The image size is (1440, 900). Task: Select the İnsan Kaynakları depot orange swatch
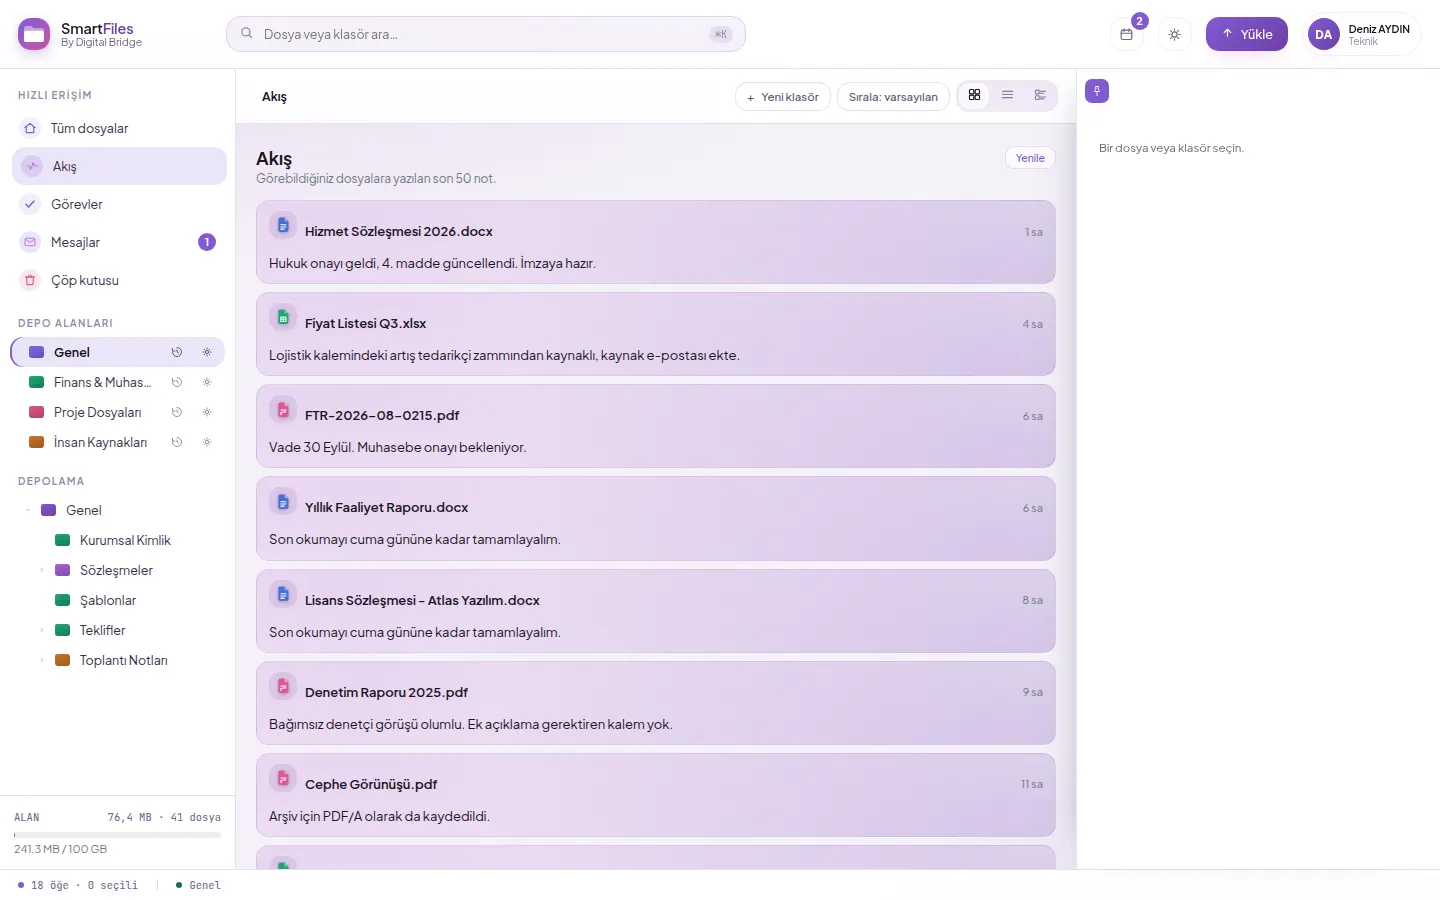[37, 442]
